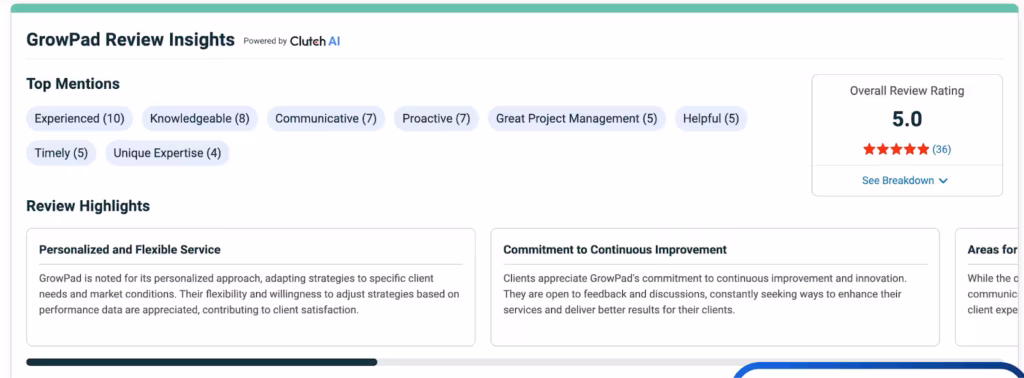This screenshot has width=1024, height=378.
Task: Click the horizontal highlights scrollbar thumb
Action: 202,362
